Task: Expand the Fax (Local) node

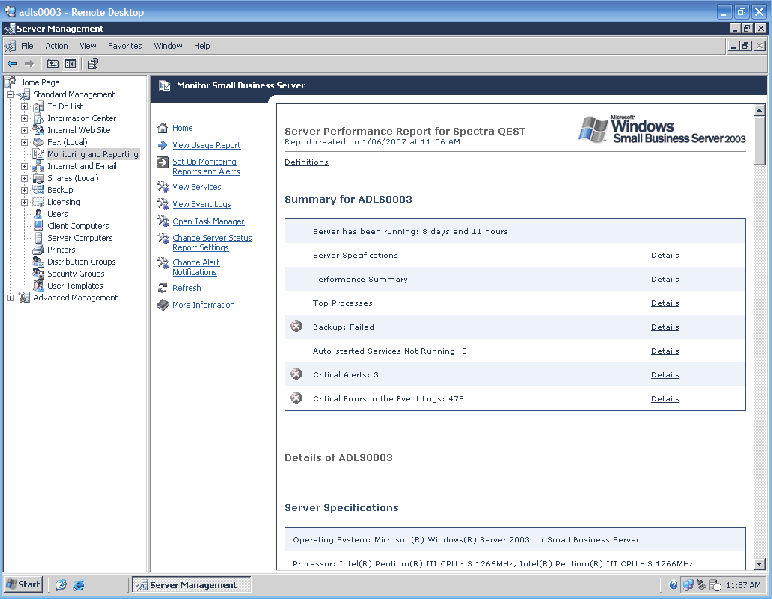Action: (x=24, y=142)
